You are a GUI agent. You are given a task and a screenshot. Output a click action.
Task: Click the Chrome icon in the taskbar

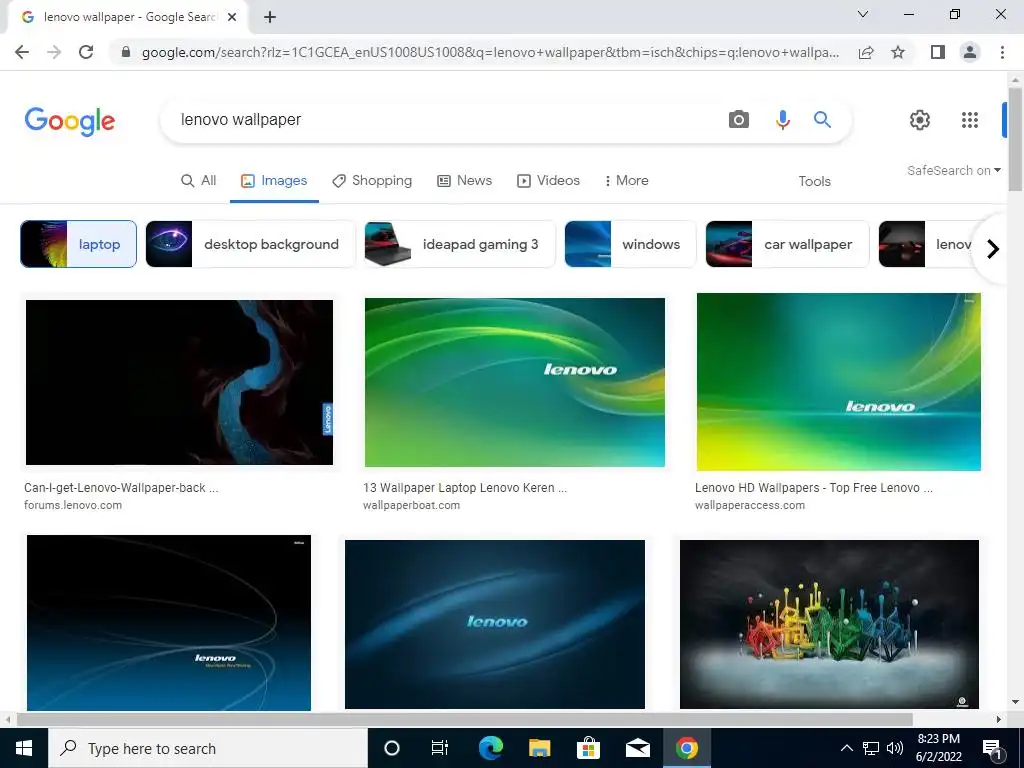click(686, 748)
